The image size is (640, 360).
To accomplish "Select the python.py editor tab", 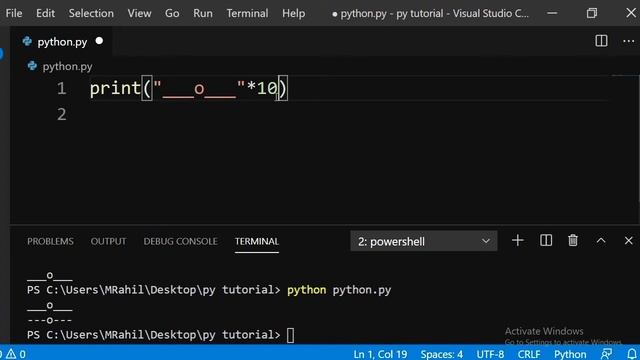I will 60,42.
